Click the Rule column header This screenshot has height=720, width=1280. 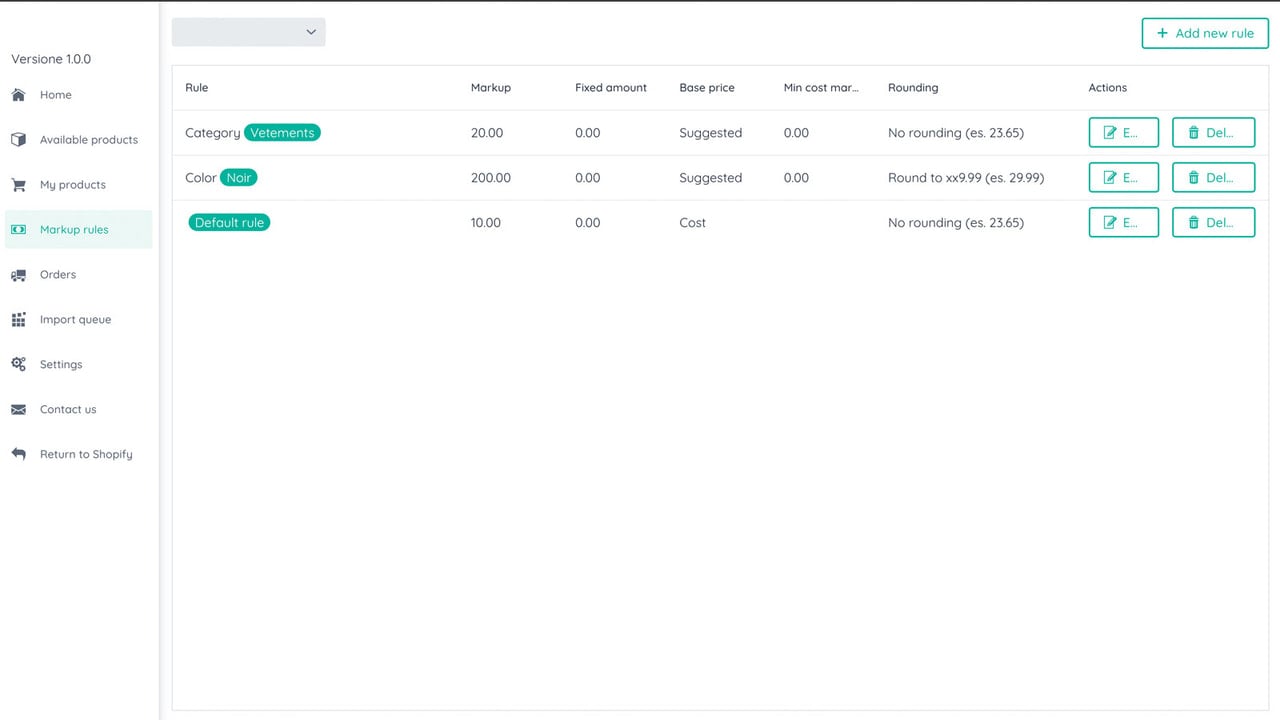point(197,88)
